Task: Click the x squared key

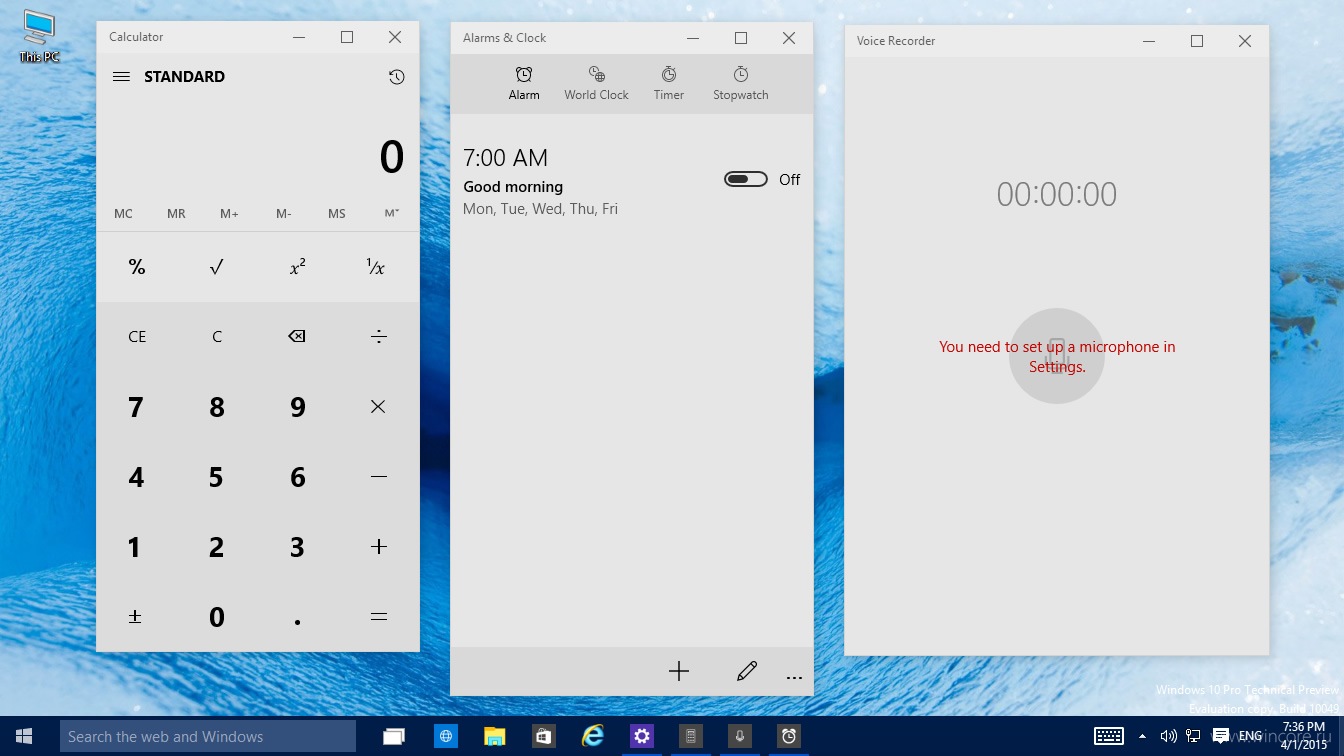Action: [x=297, y=267]
